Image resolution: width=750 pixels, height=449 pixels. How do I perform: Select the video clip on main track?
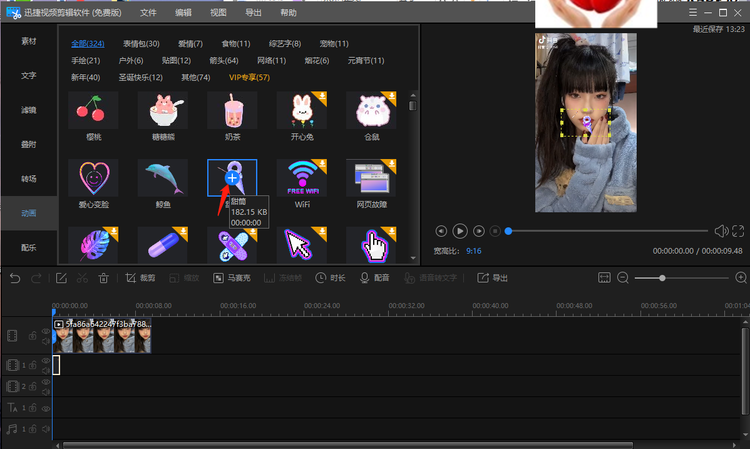(x=102, y=336)
